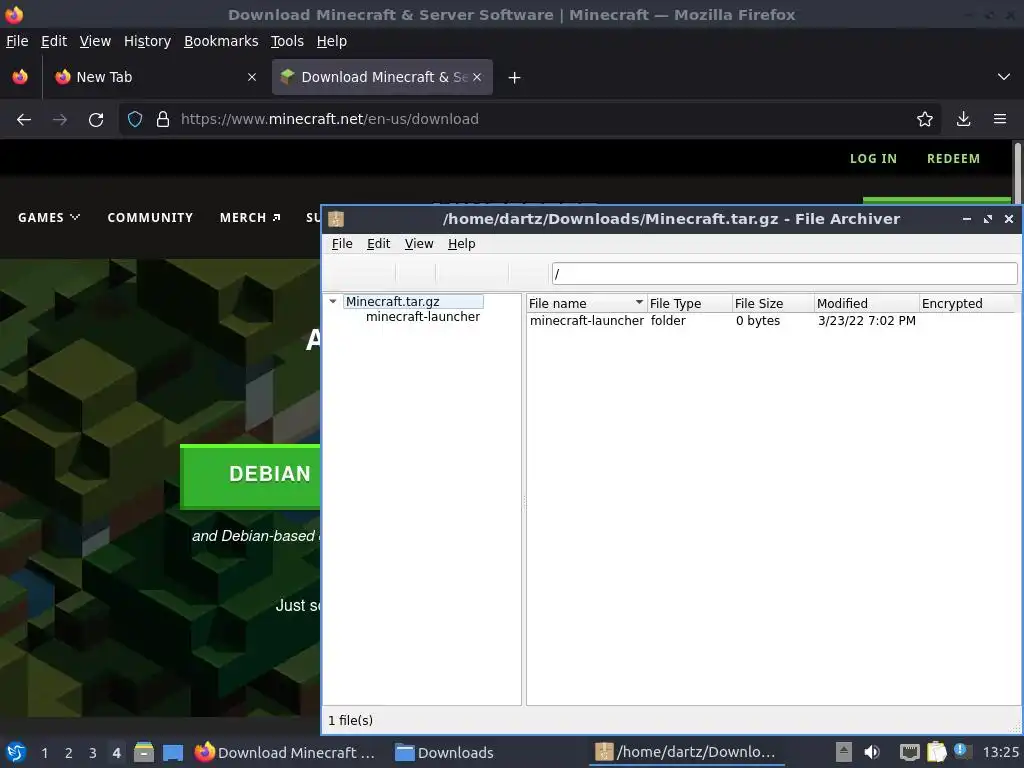1024x768 pixels.
Task: Open the View menu in File Archiver
Action: pyautogui.click(x=419, y=244)
